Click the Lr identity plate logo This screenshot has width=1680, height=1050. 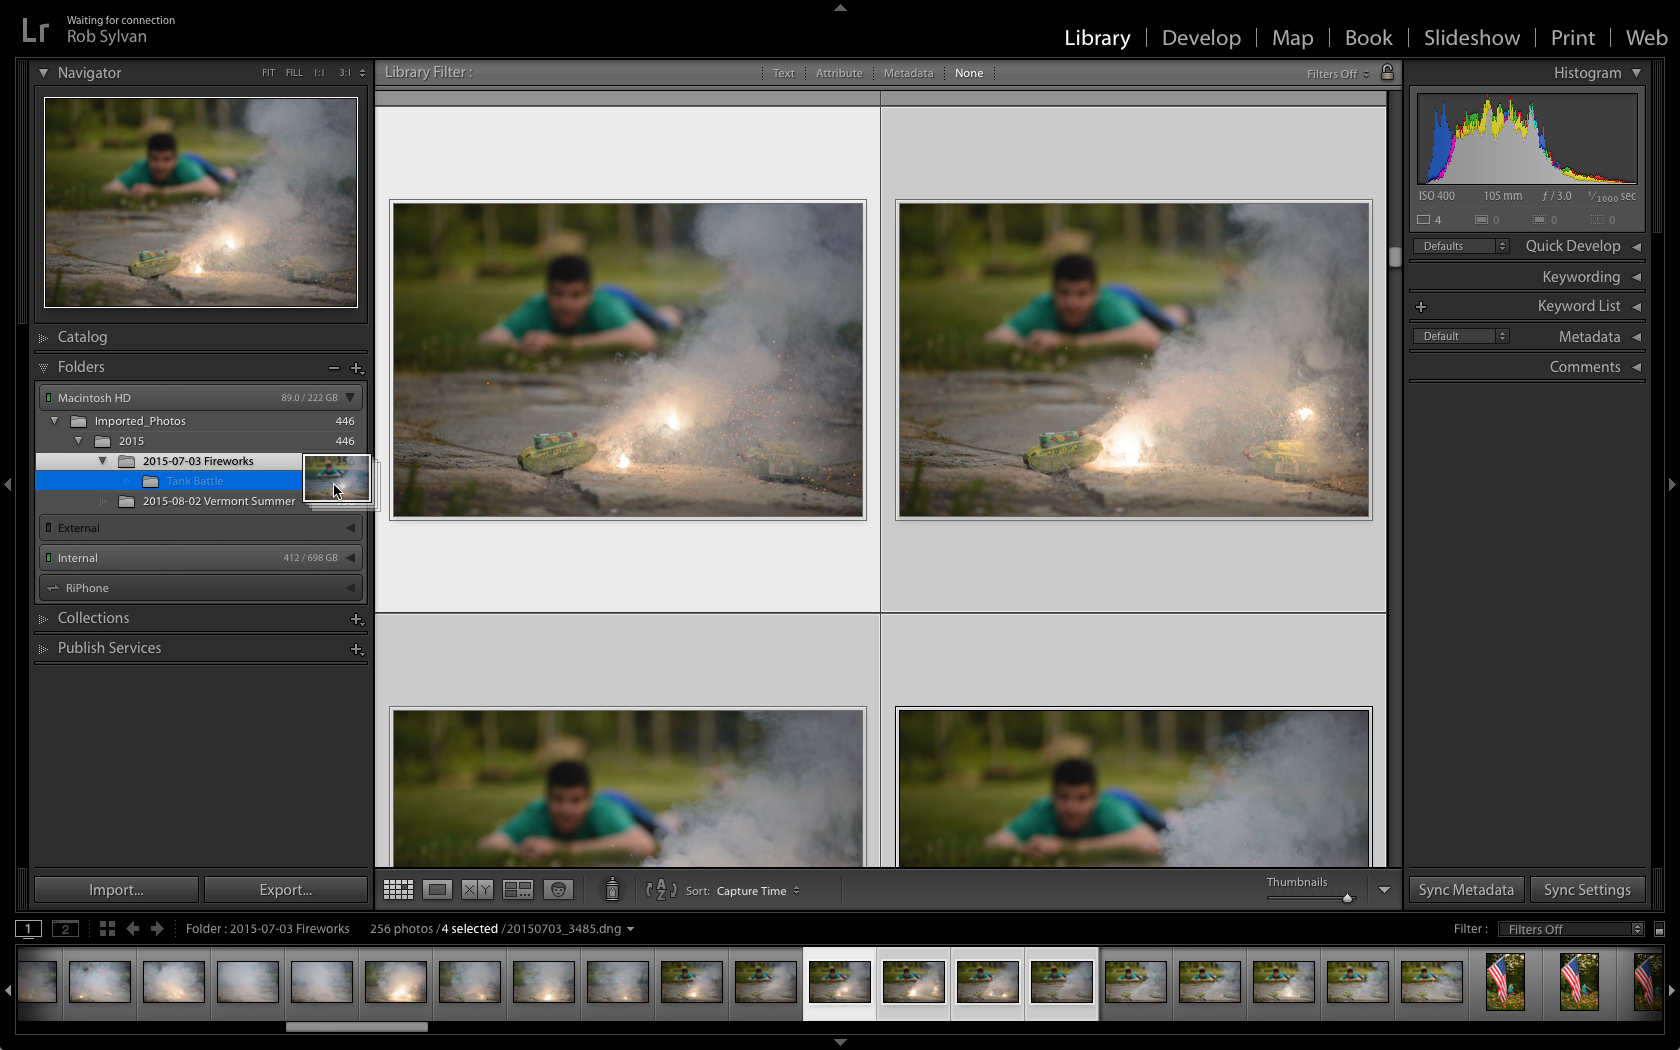pos(35,30)
